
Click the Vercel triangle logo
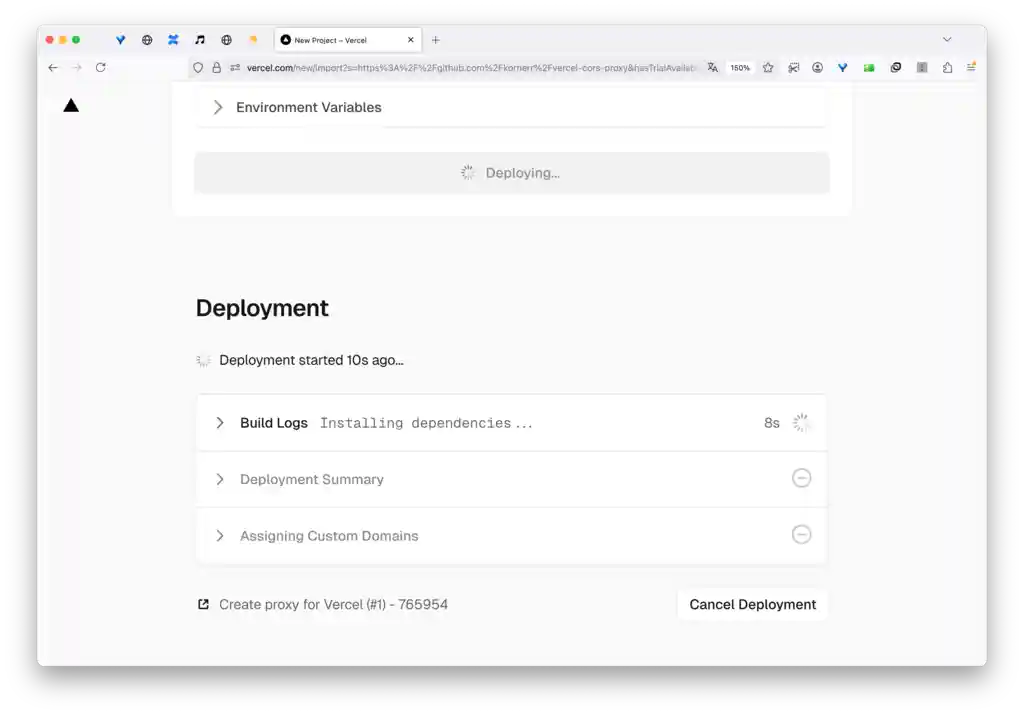click(x=71, y=106)
